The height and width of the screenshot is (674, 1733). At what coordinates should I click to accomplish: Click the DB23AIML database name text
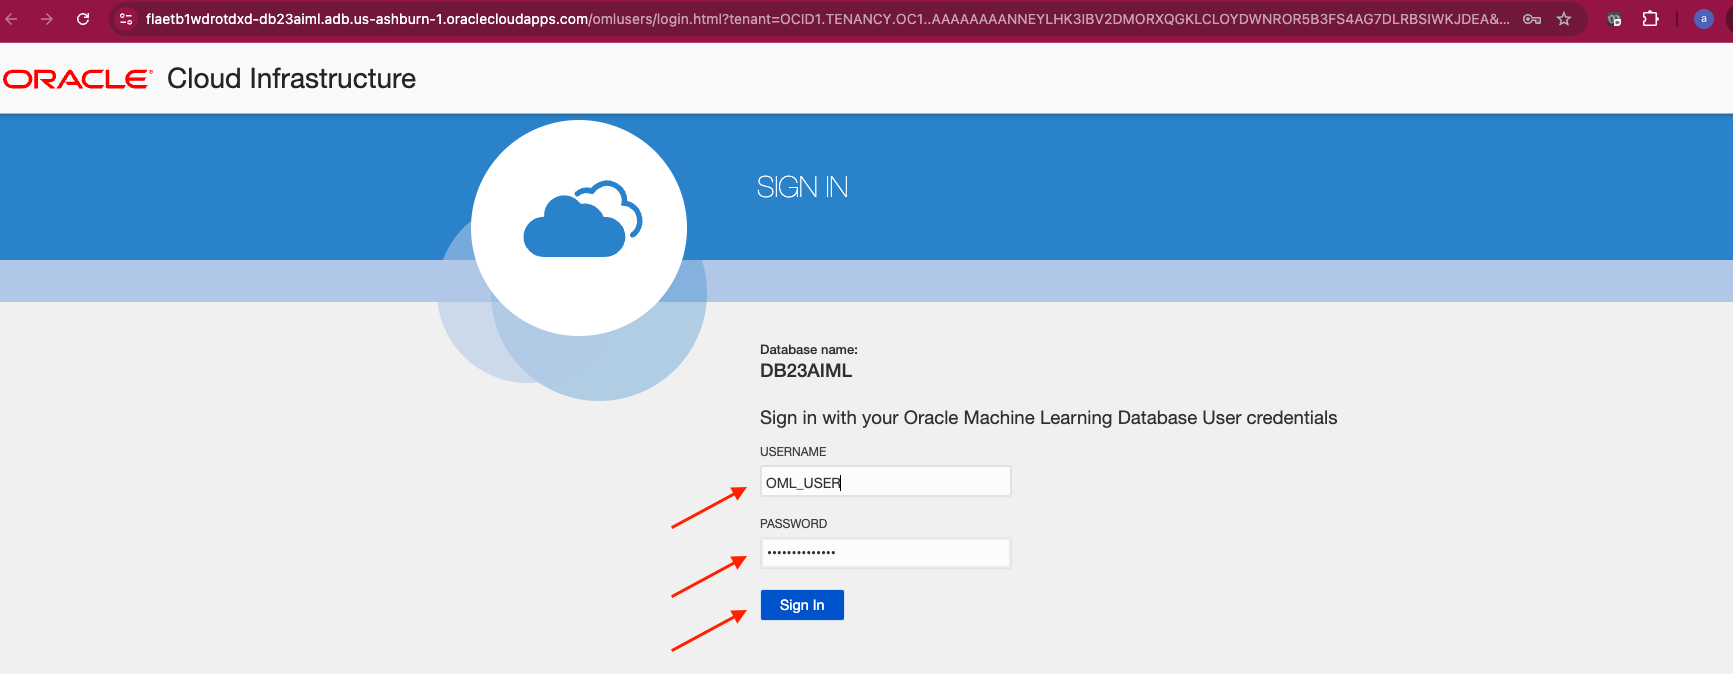pyautogui.click(x=806, y=371)
